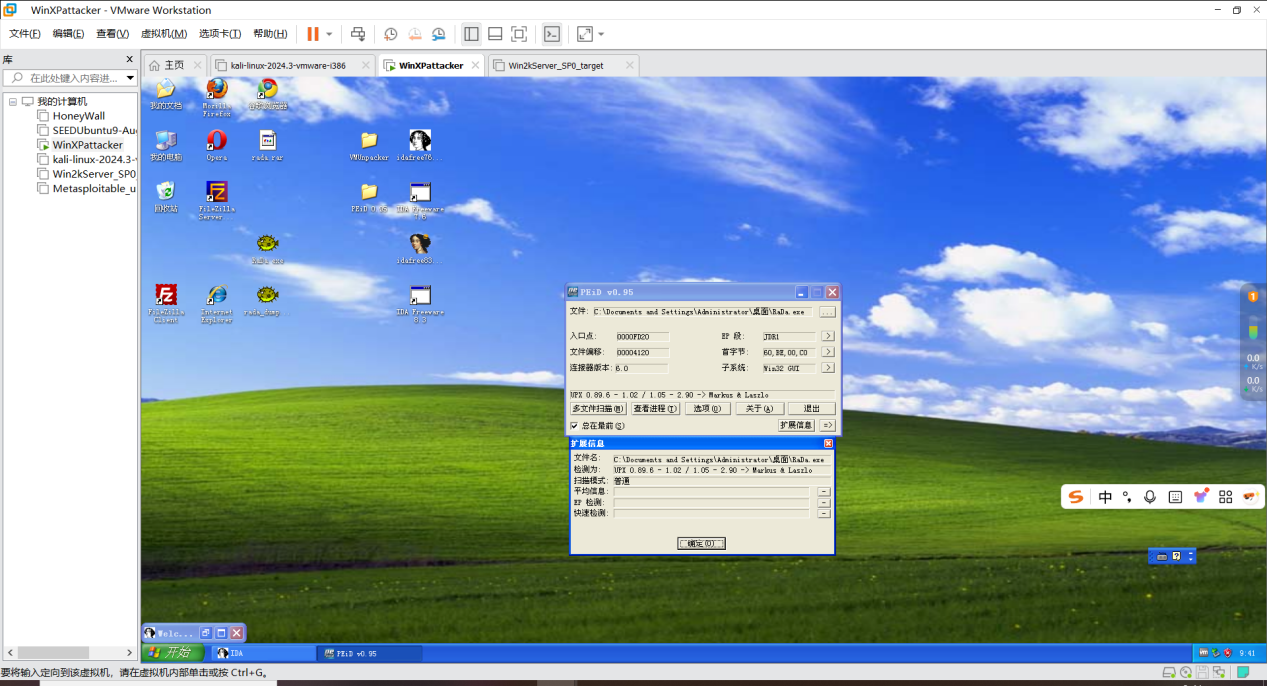This screenshot has width=1267, height=686.
Task: Click 多文件扫描(M) button in PEiD
Action: [x=599, y=408]
